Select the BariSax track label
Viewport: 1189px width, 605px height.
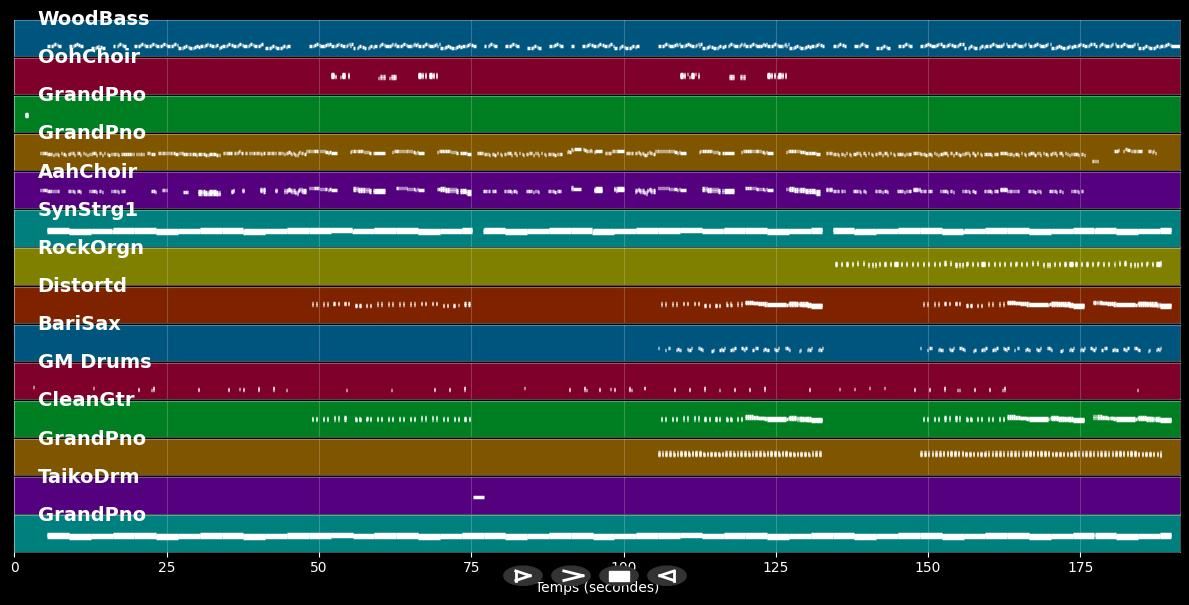79,324
